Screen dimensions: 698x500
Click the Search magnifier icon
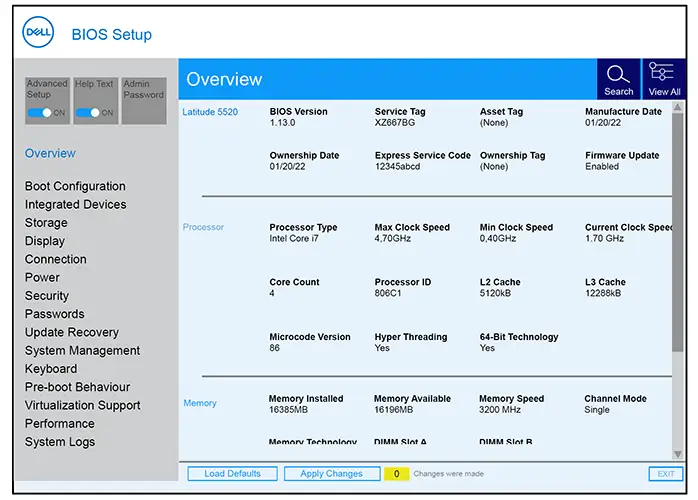[x=619, y=76]
